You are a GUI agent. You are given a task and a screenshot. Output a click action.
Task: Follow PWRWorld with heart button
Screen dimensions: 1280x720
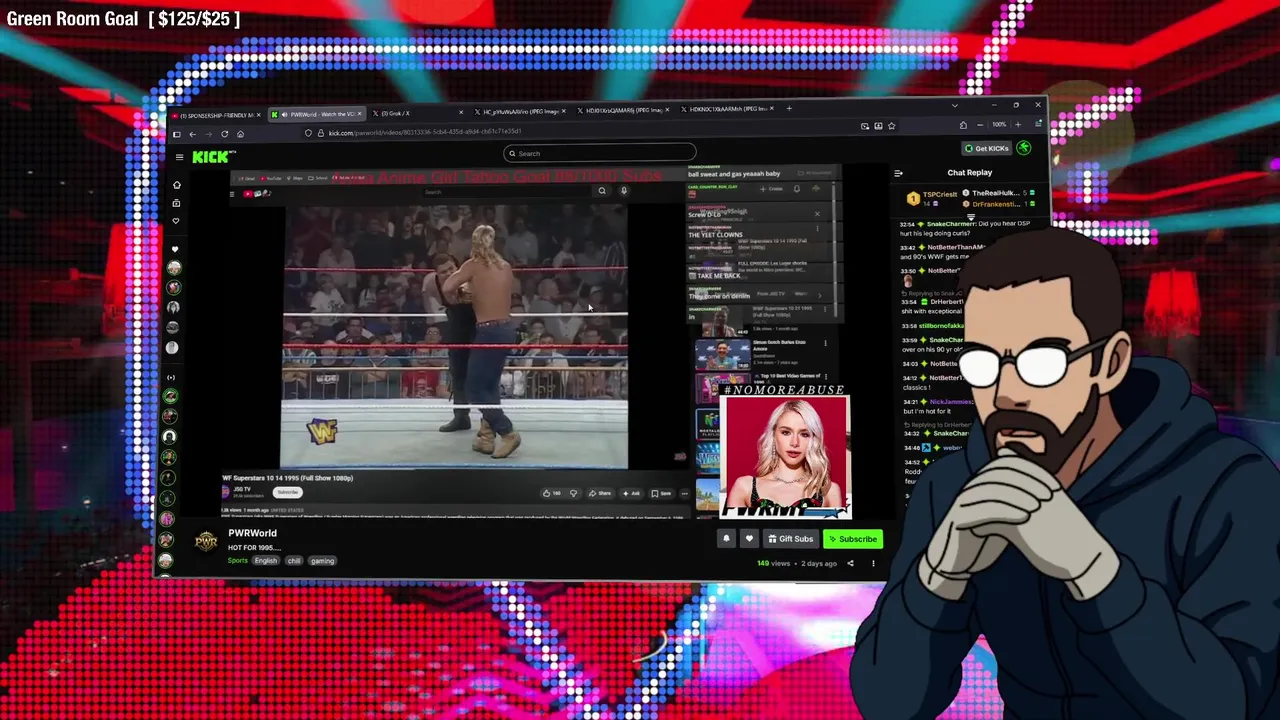749,539
